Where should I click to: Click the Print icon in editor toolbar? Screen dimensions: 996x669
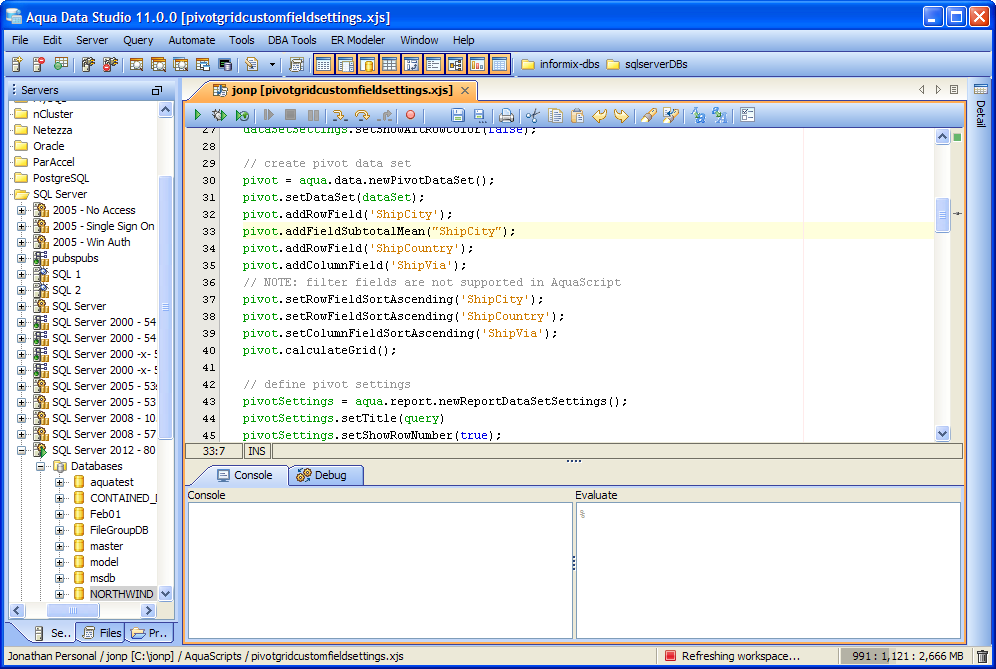pos(507,116)
